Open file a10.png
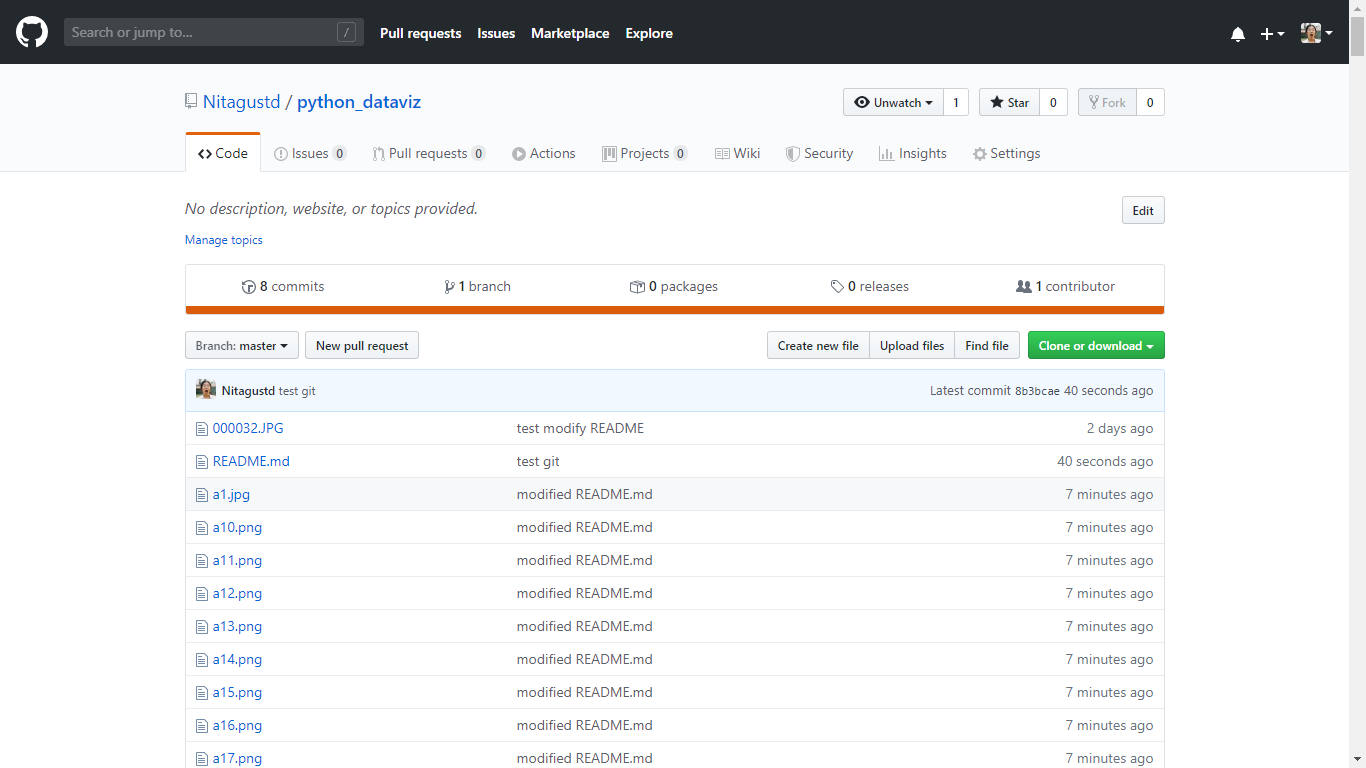Screen dimensions: 1366x768 tap(237, 527)
